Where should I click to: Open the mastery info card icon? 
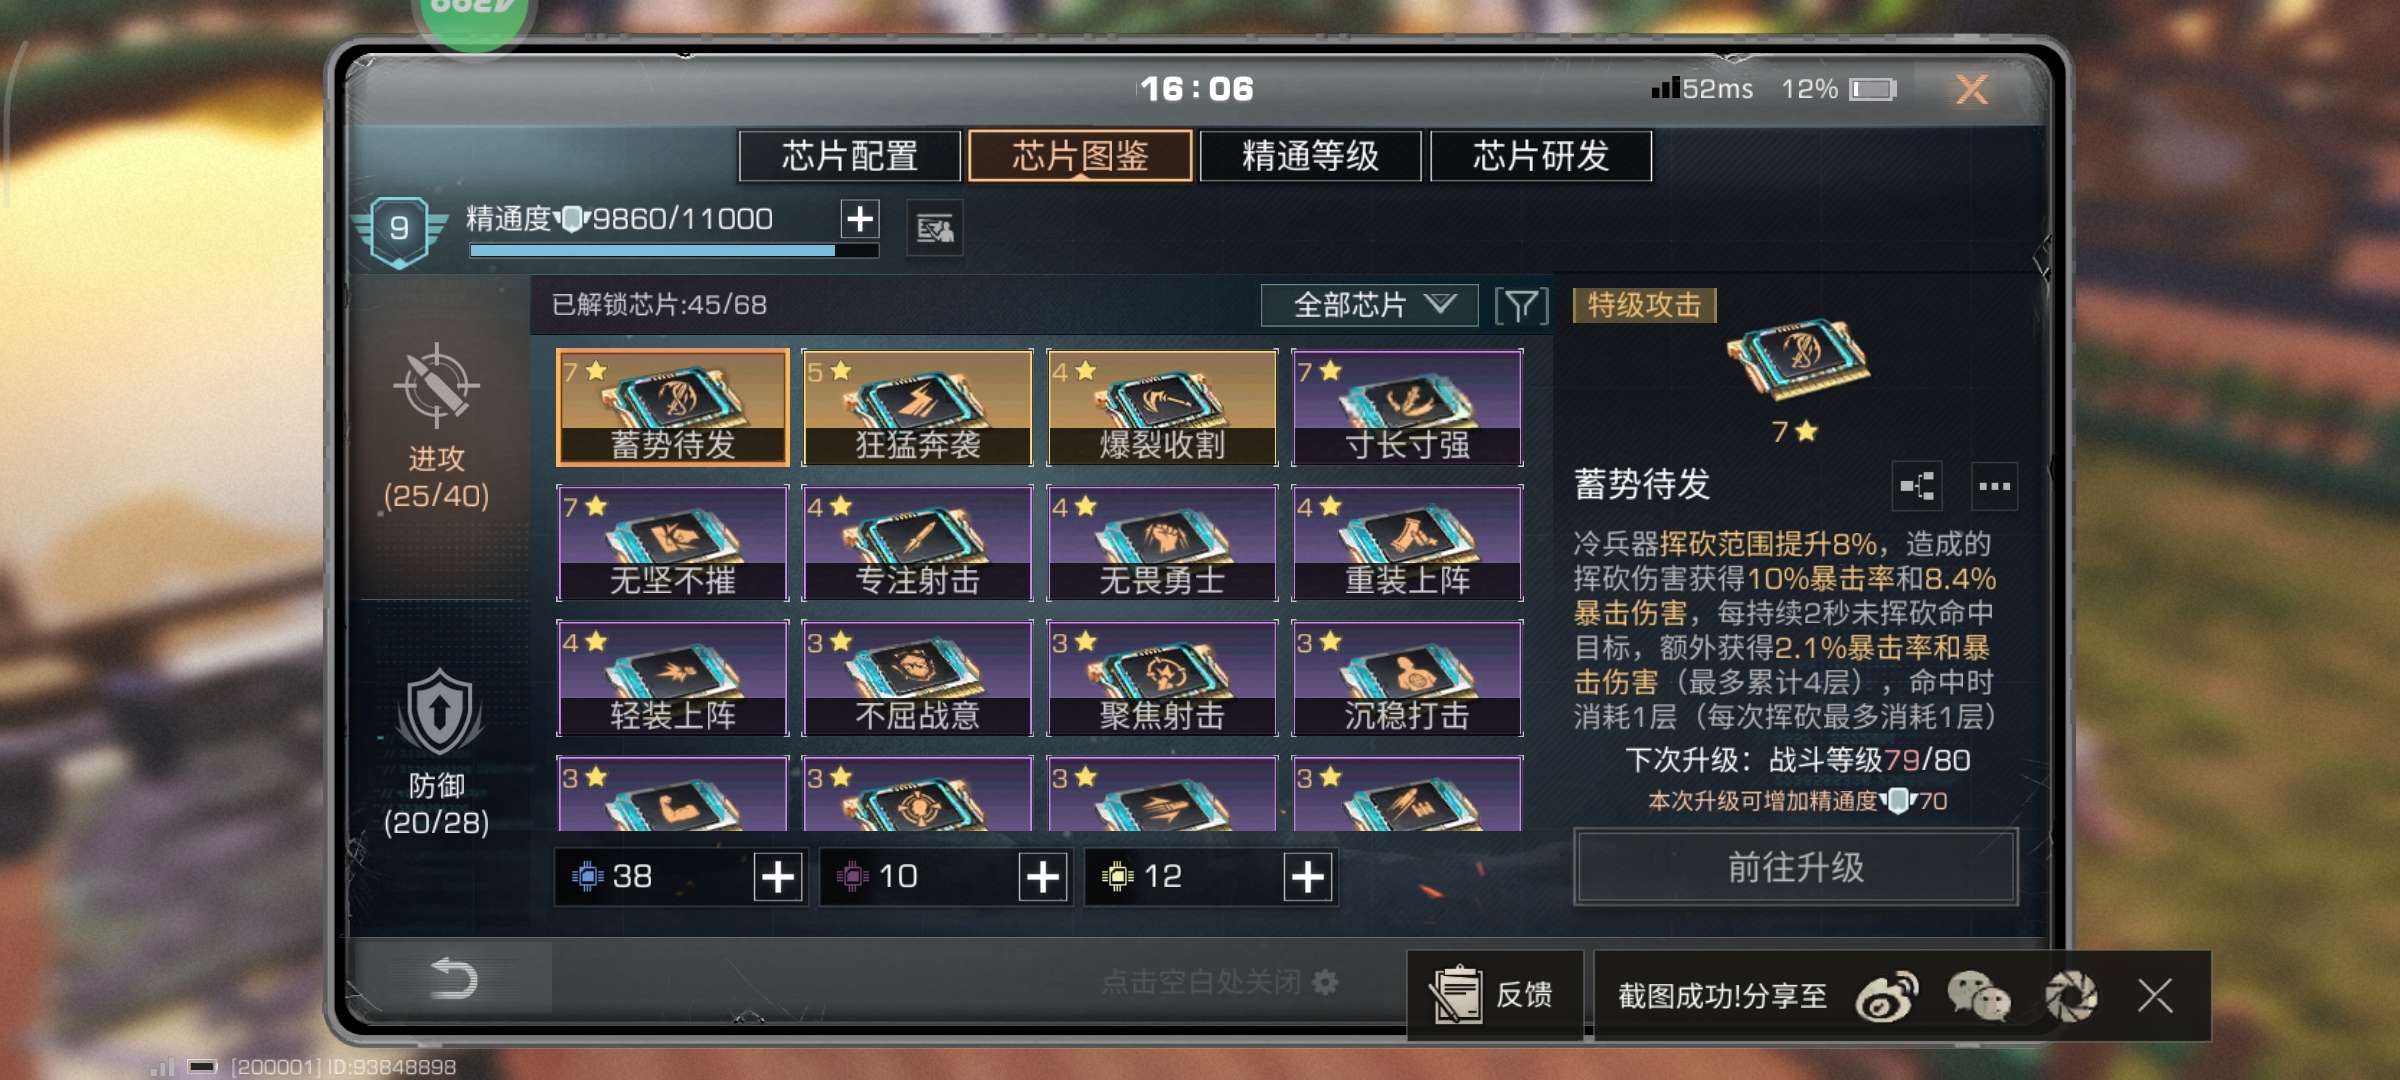(x=935, y=229)
